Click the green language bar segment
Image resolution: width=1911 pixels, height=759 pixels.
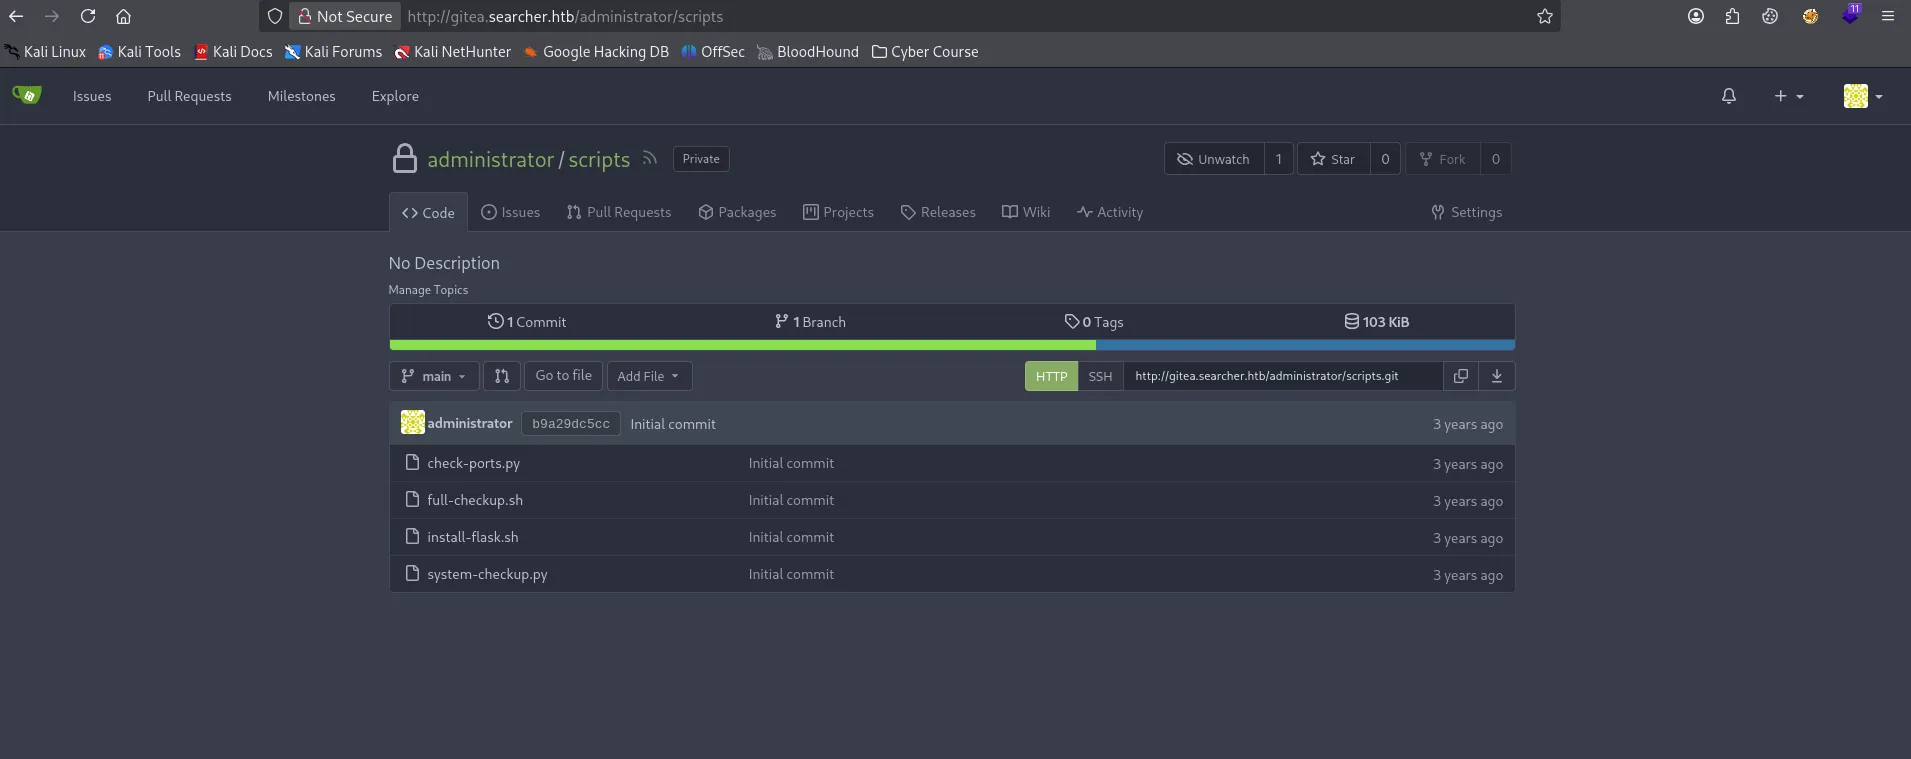(x=742, y=345)
